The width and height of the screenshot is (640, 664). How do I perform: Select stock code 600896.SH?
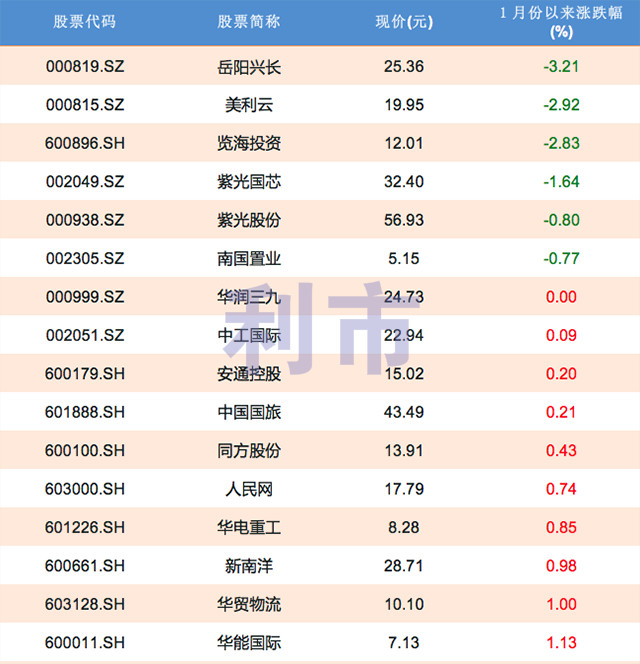(x=85, y=143)
